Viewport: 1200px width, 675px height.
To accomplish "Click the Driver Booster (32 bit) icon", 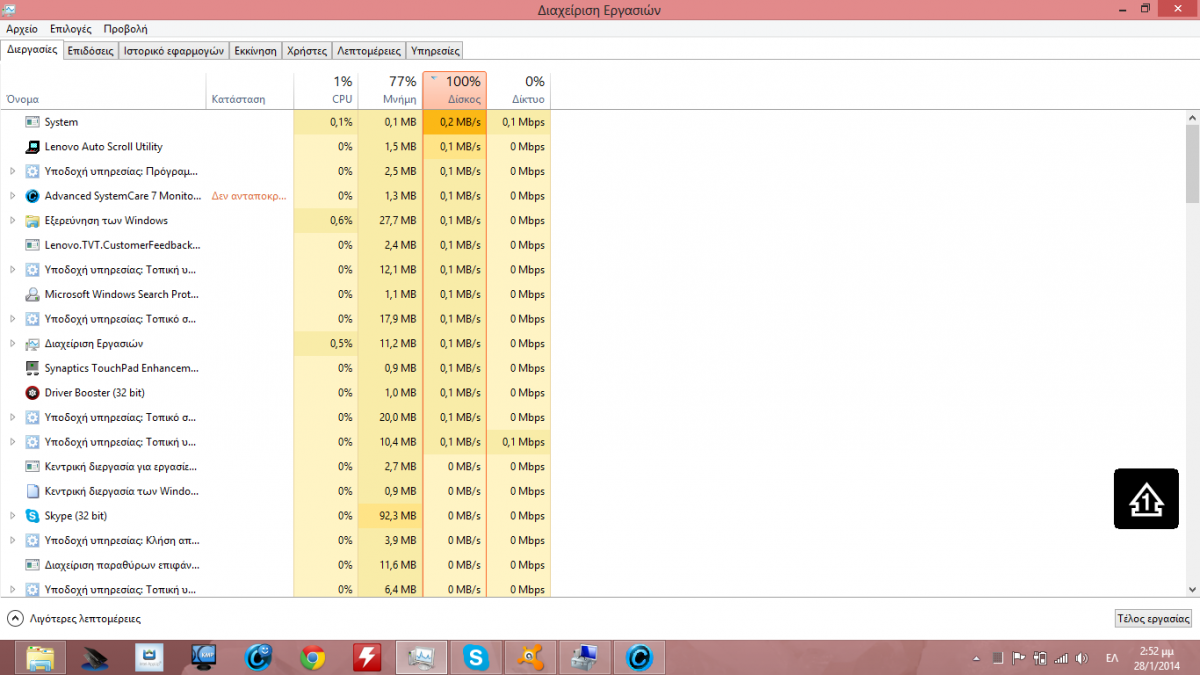I will point(32,393).
